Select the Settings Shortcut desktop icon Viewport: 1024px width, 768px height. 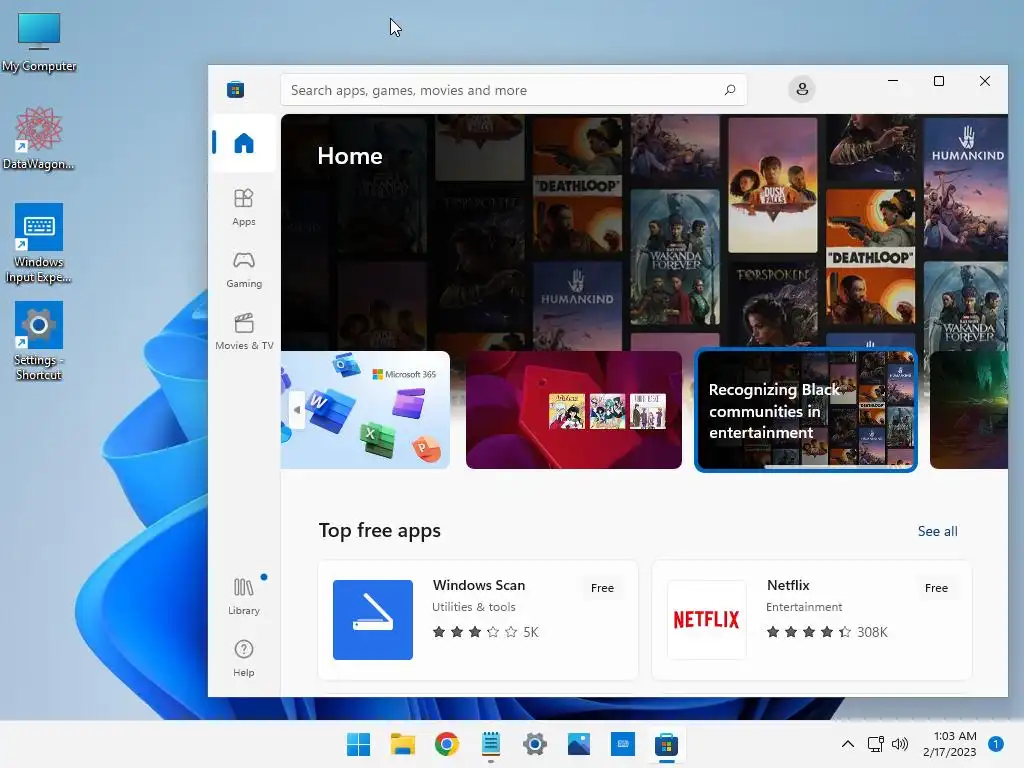(39, 342)
